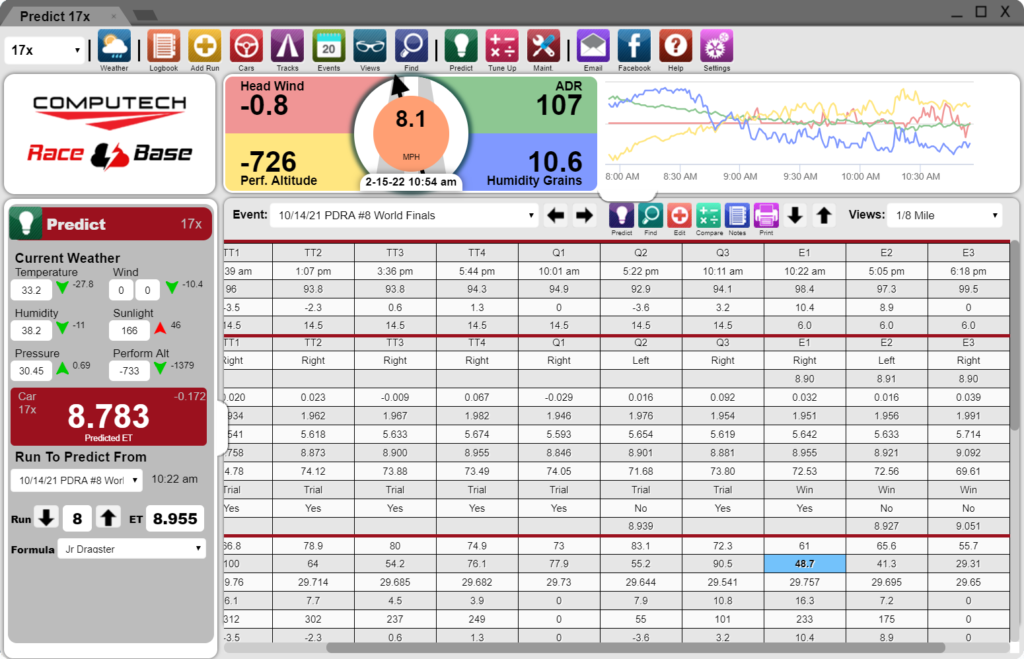Open the Settings gears icon
Screen dimensions: 1024x659
click(716, 44)
